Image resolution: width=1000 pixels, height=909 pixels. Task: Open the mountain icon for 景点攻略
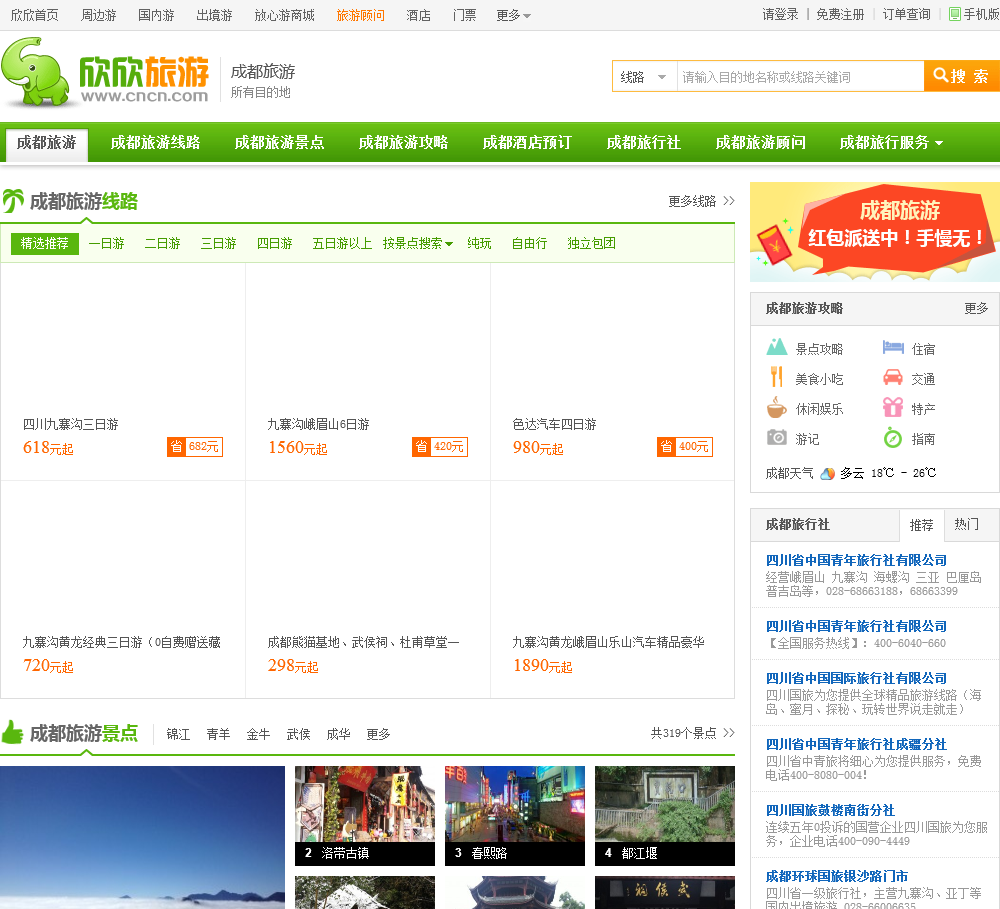coord(776,348)
